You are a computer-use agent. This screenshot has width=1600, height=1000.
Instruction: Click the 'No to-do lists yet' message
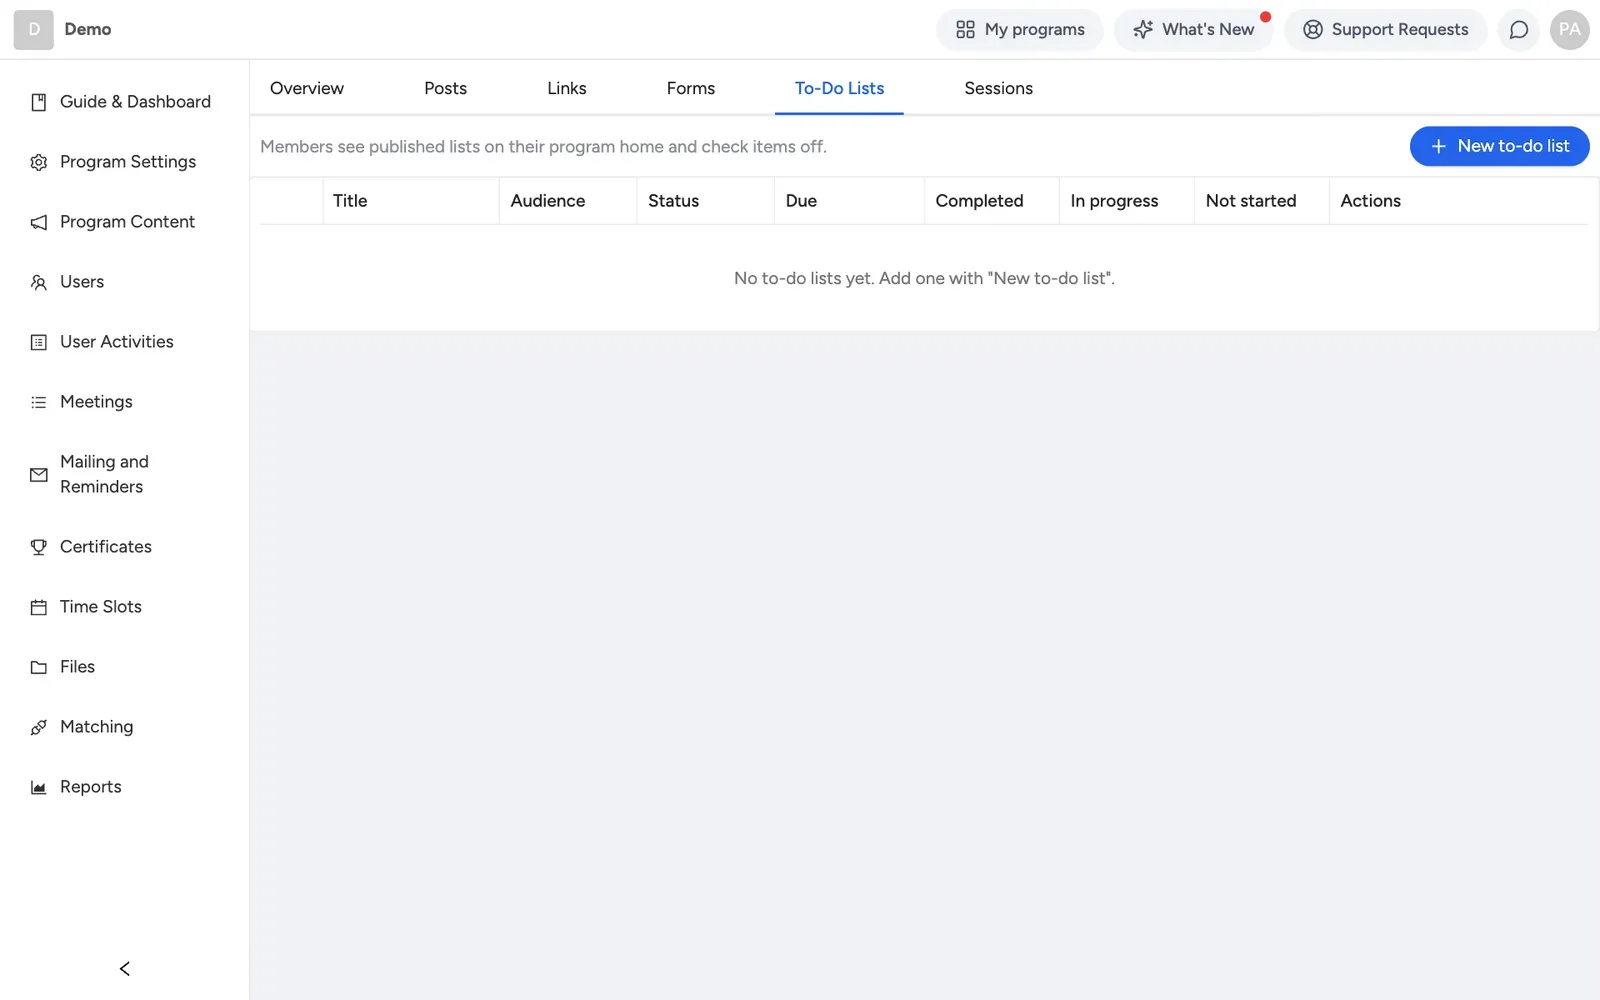click(x=924, y=278)
